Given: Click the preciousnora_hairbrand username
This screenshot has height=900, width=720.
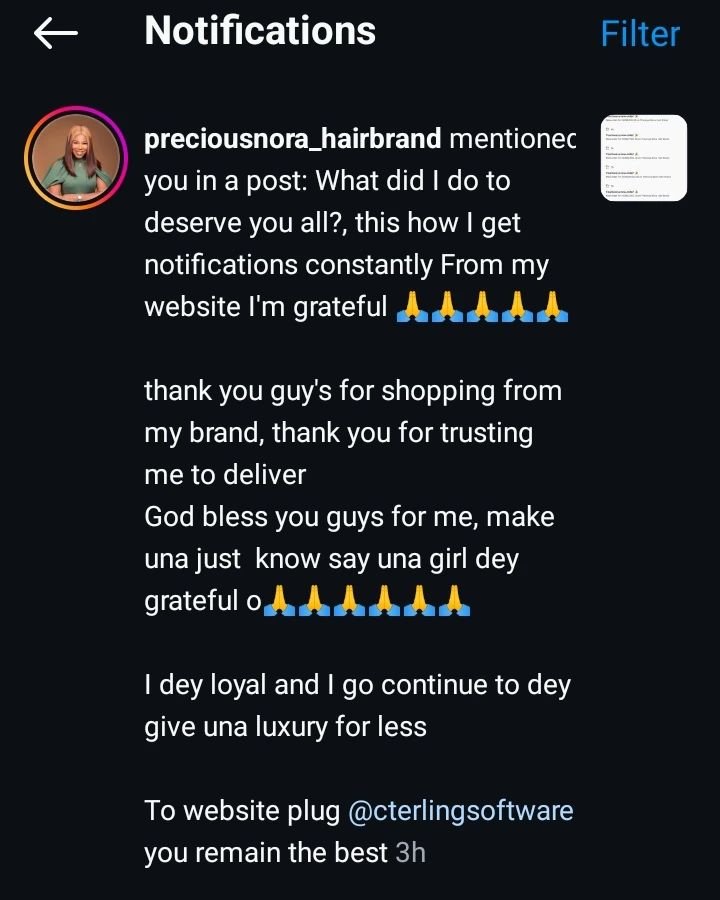Looking at the screenshot, I should (293, 139).
